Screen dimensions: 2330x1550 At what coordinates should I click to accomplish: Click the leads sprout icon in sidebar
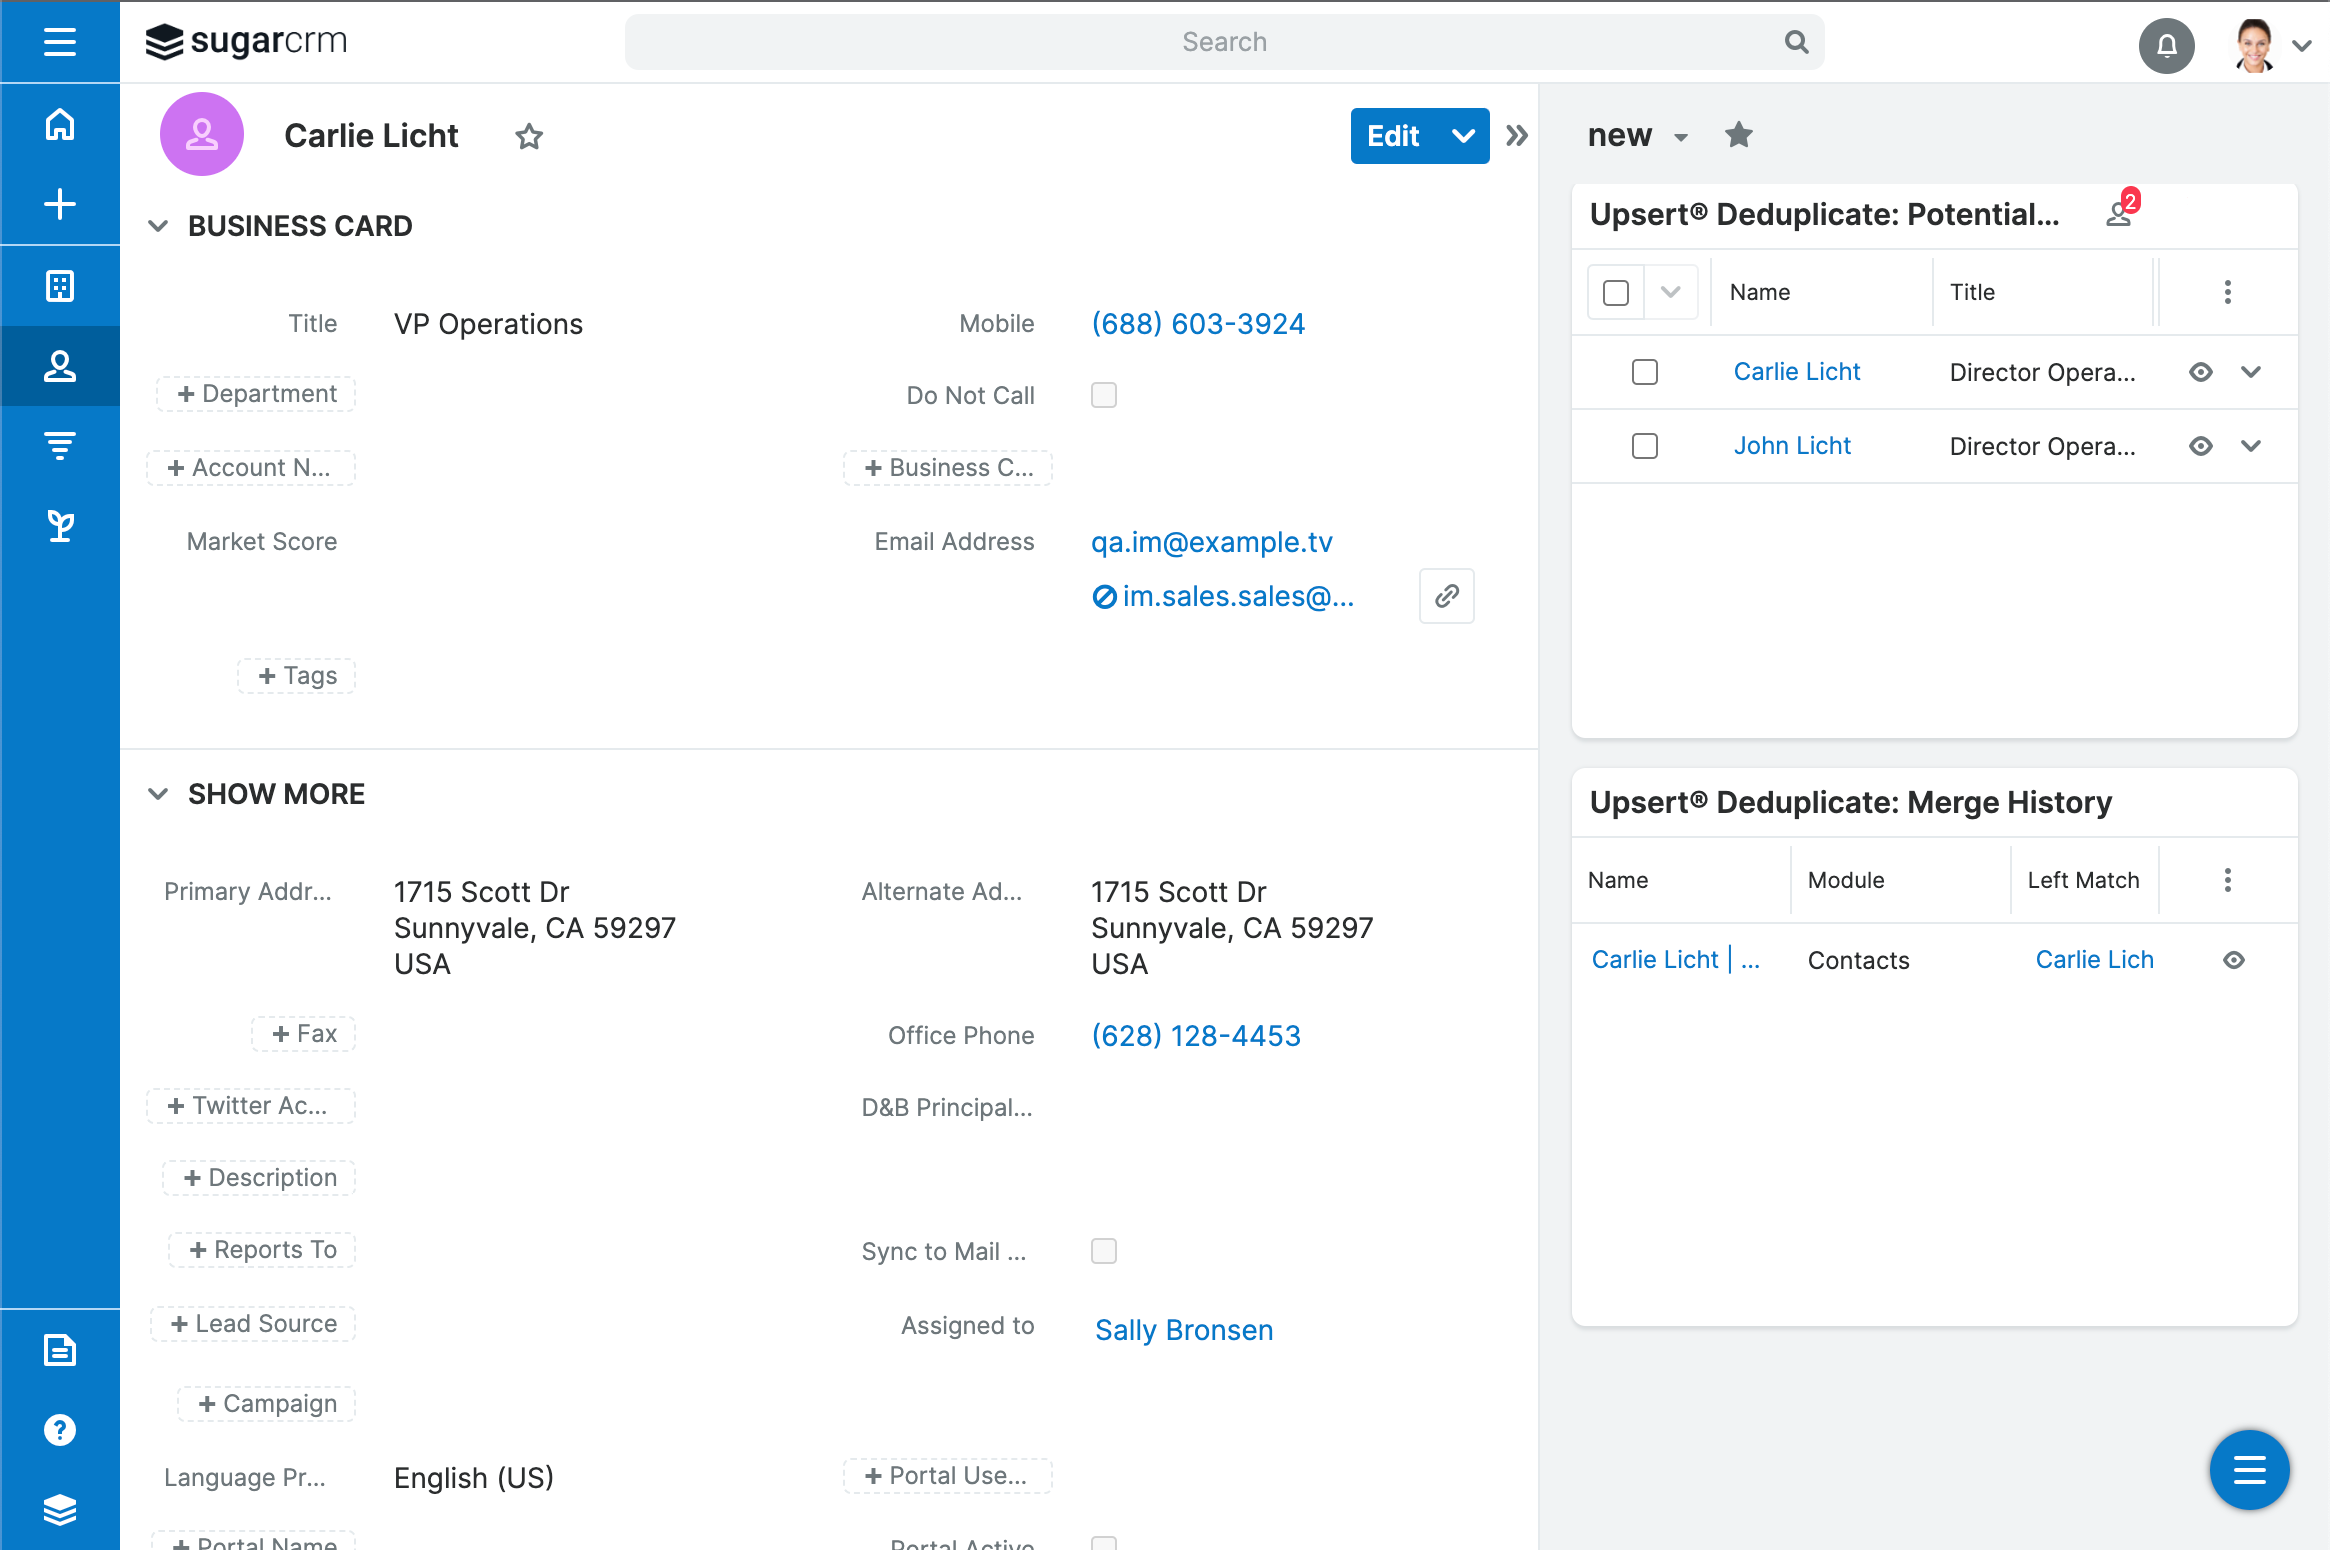coord(60,525)
